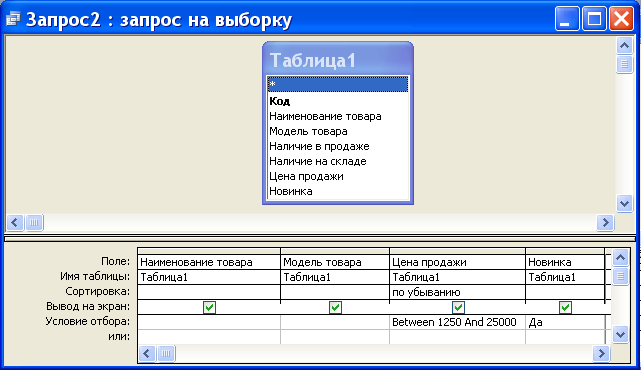Click the Between 1250 And 25000 criteria cell
Image resolution: width=641 pixels, height=370 pixels.
coord(457,322)
